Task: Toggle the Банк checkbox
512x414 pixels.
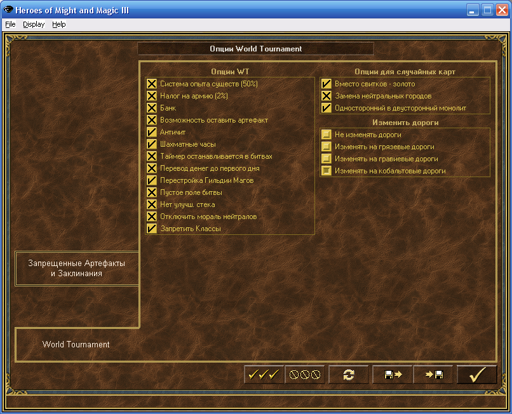Action: pyautogui.click(x=152, y=108)
